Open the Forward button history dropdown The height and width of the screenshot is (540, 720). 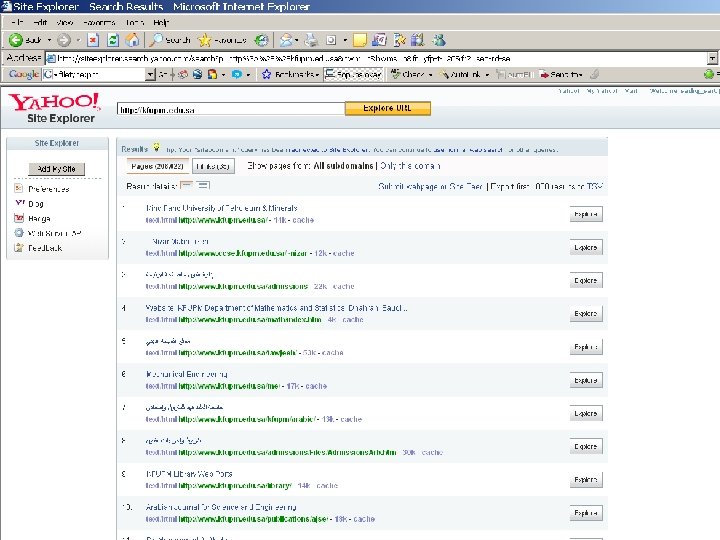(78, 40)
